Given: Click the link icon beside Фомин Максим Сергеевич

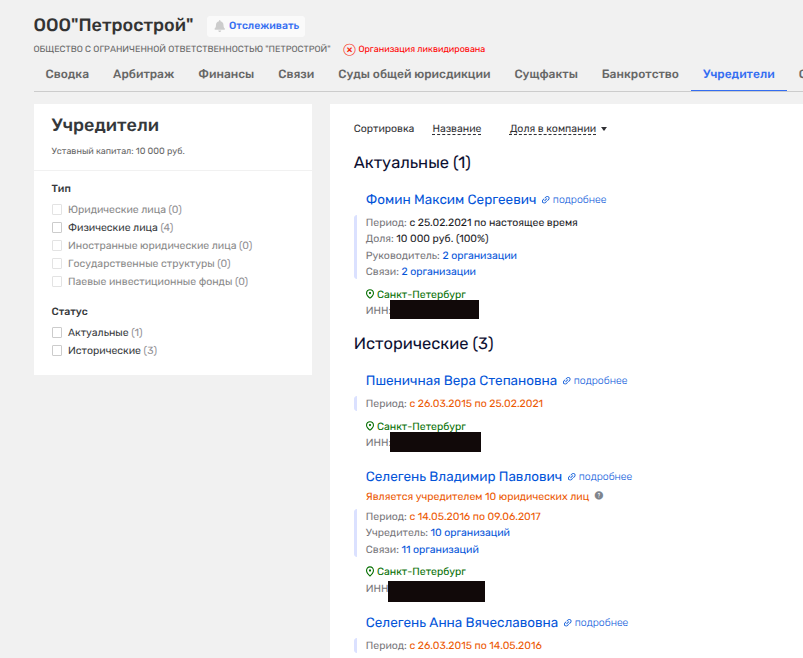Looking at the screenshot, I should [546, 200].
